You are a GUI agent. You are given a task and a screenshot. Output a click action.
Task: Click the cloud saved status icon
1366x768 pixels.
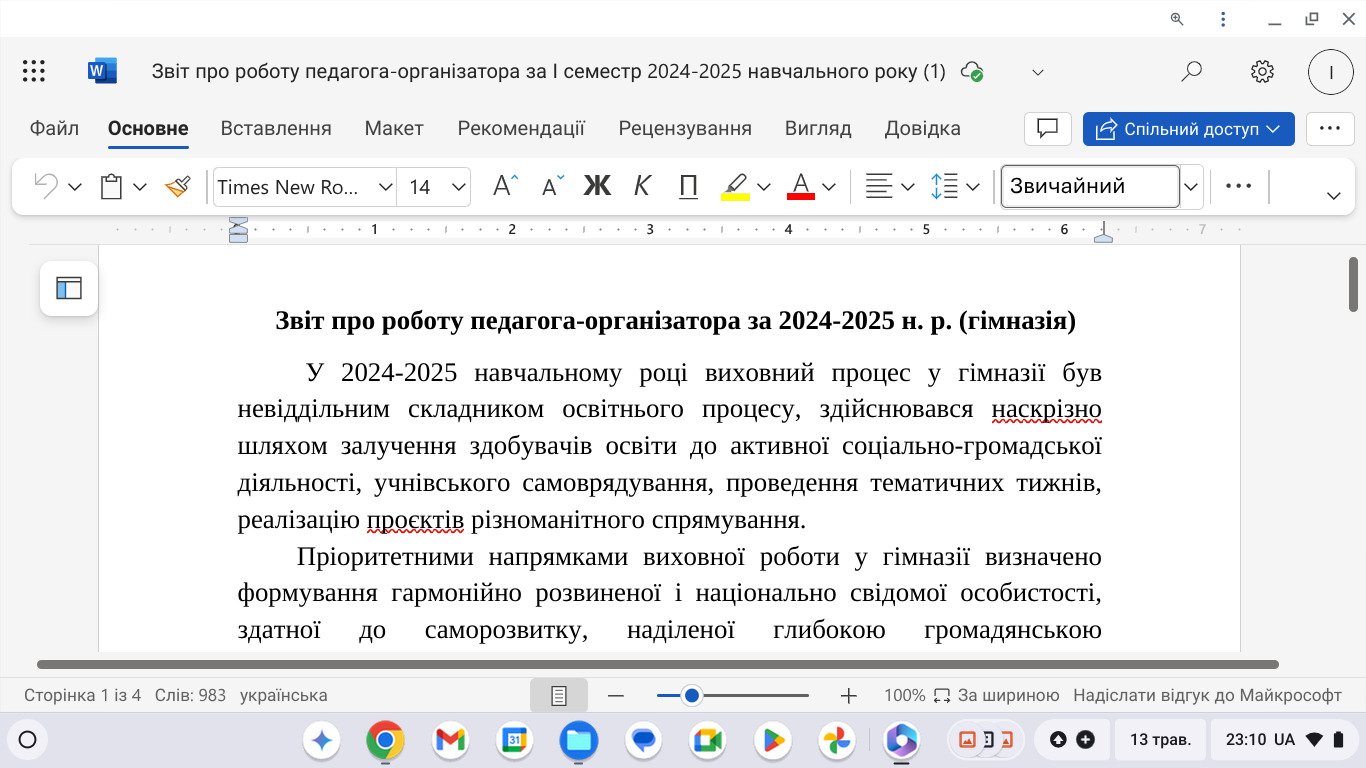(x=971, y=72)
